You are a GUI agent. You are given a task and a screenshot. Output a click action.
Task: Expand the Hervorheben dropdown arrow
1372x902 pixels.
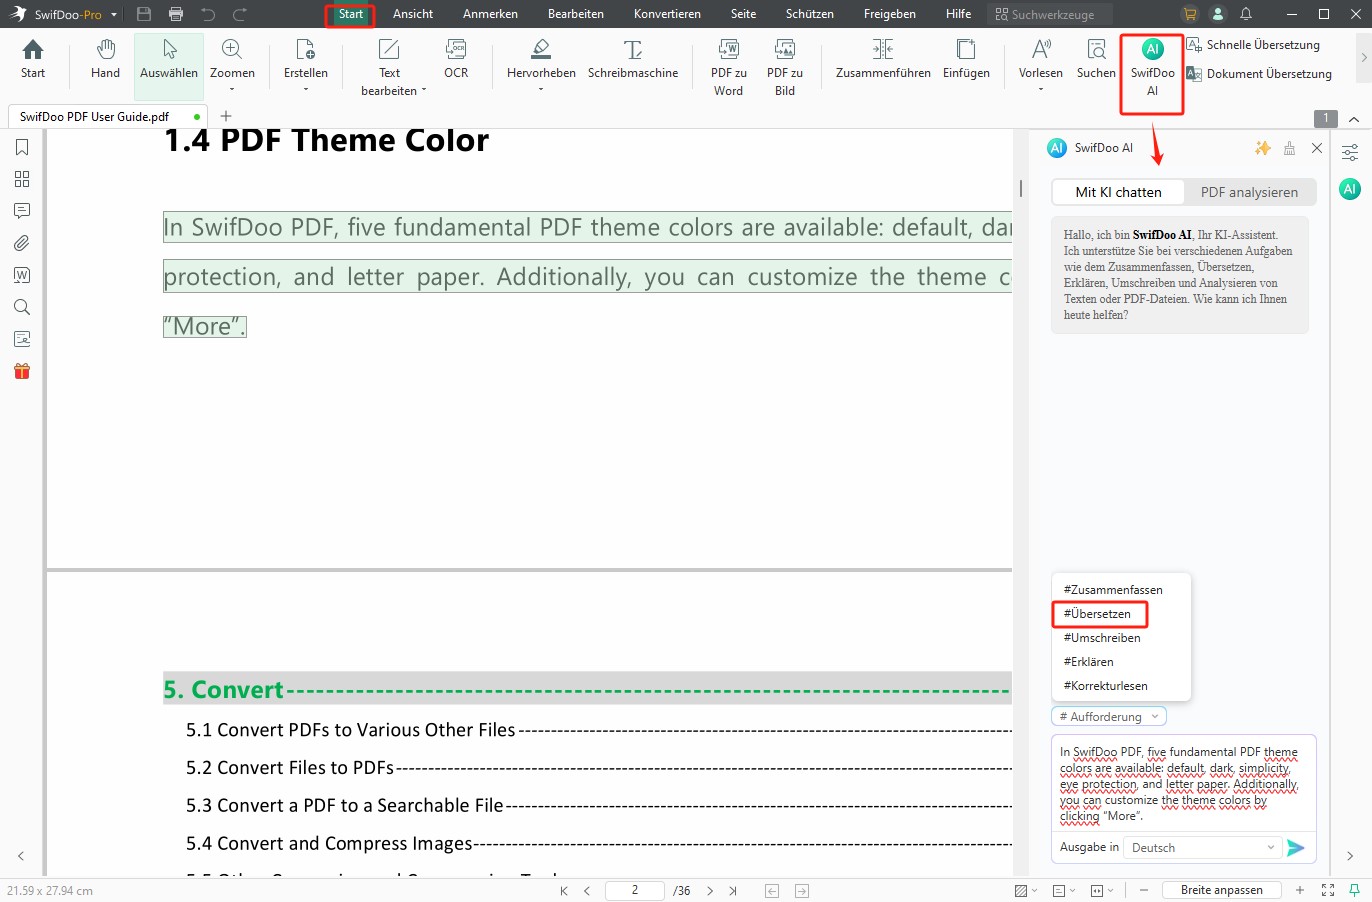[541, 90]
